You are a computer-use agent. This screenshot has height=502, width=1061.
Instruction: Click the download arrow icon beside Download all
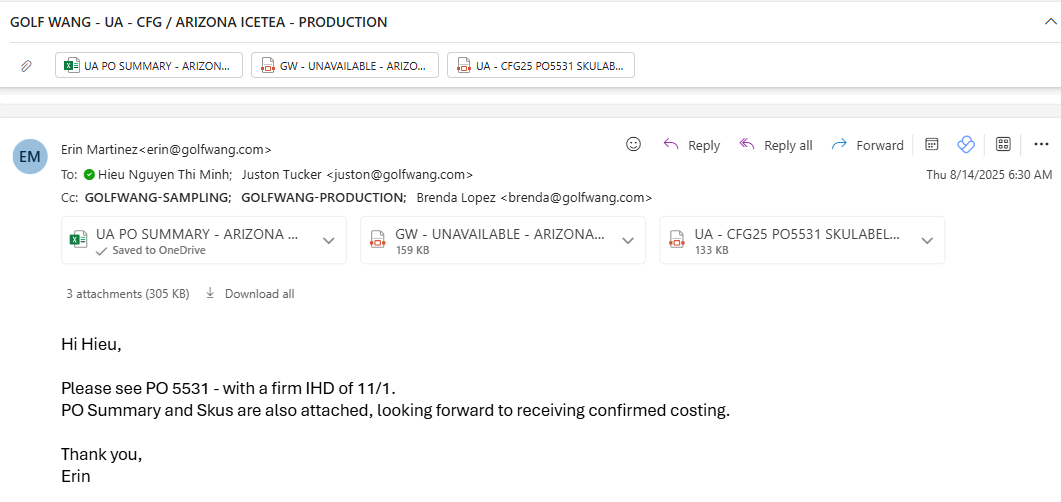[x=210, y=294]
